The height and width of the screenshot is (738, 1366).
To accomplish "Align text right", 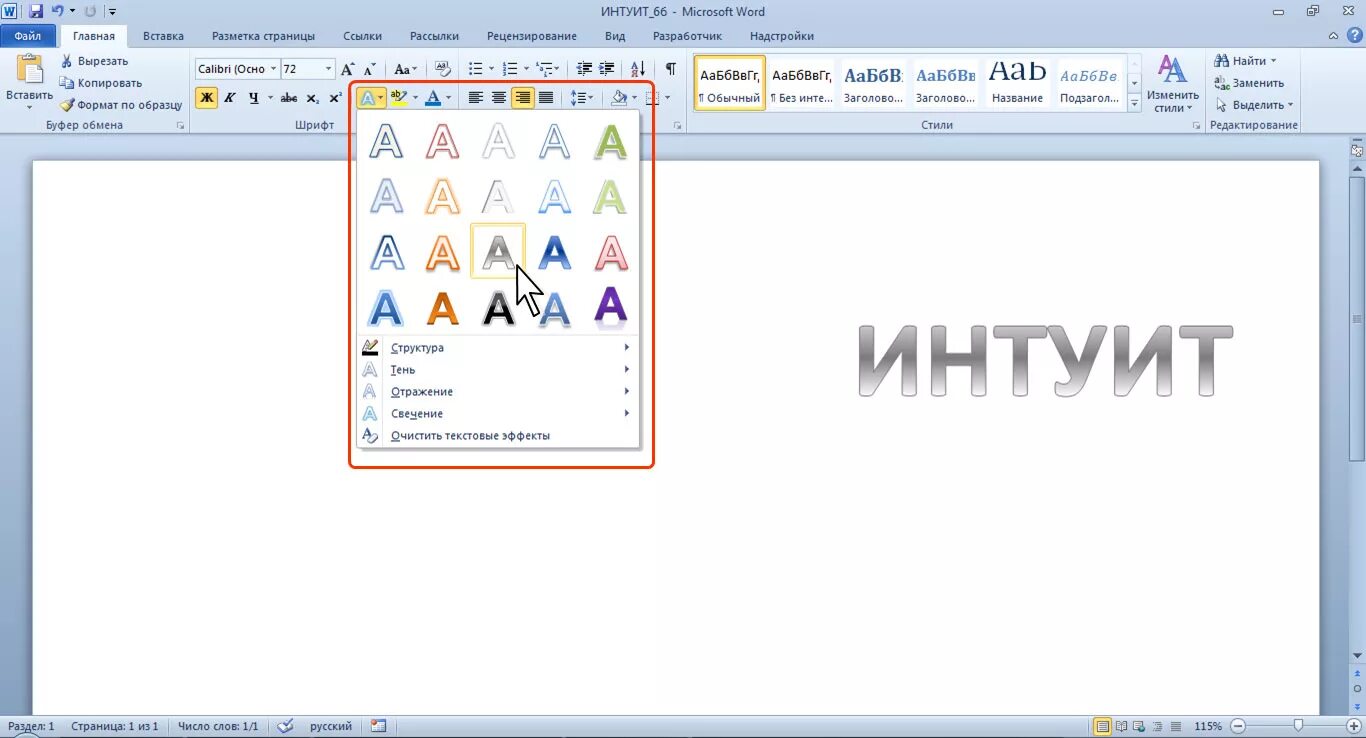I will click(x=522, y=98).
